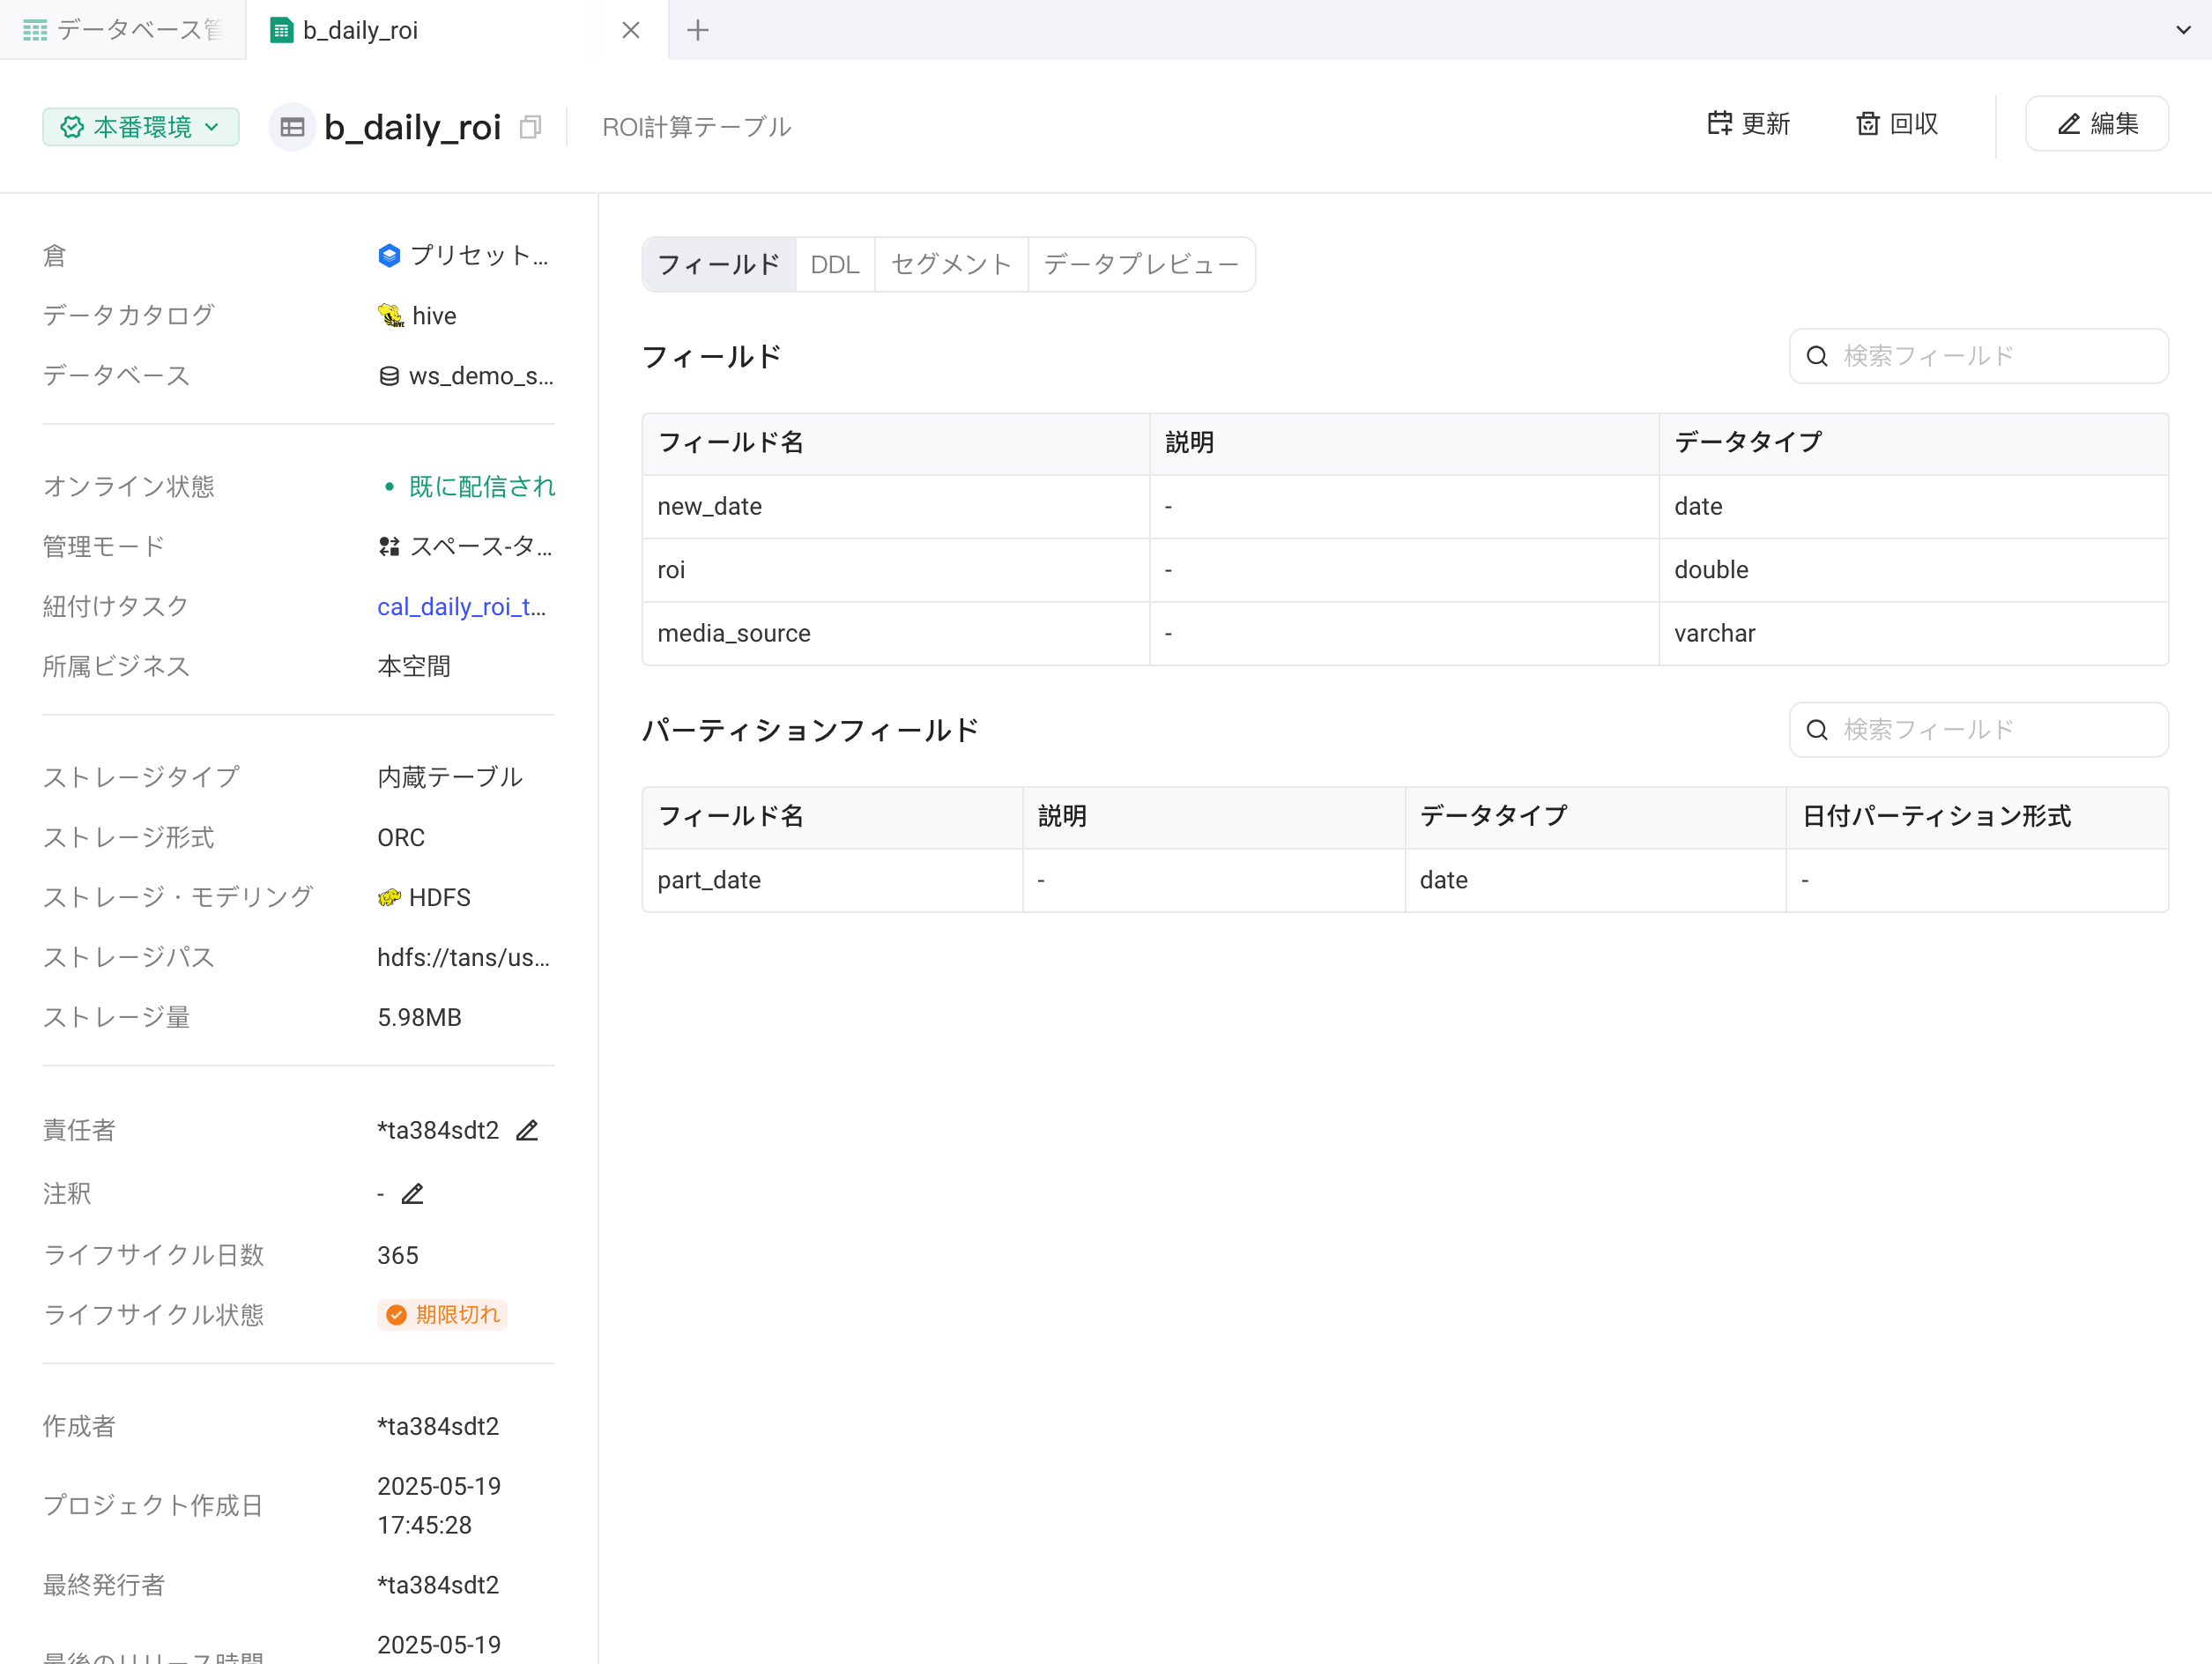This screenshot has width=2212, height=1664.
Task: Click the ORC storage format value
Action: (x=401, y=838)
